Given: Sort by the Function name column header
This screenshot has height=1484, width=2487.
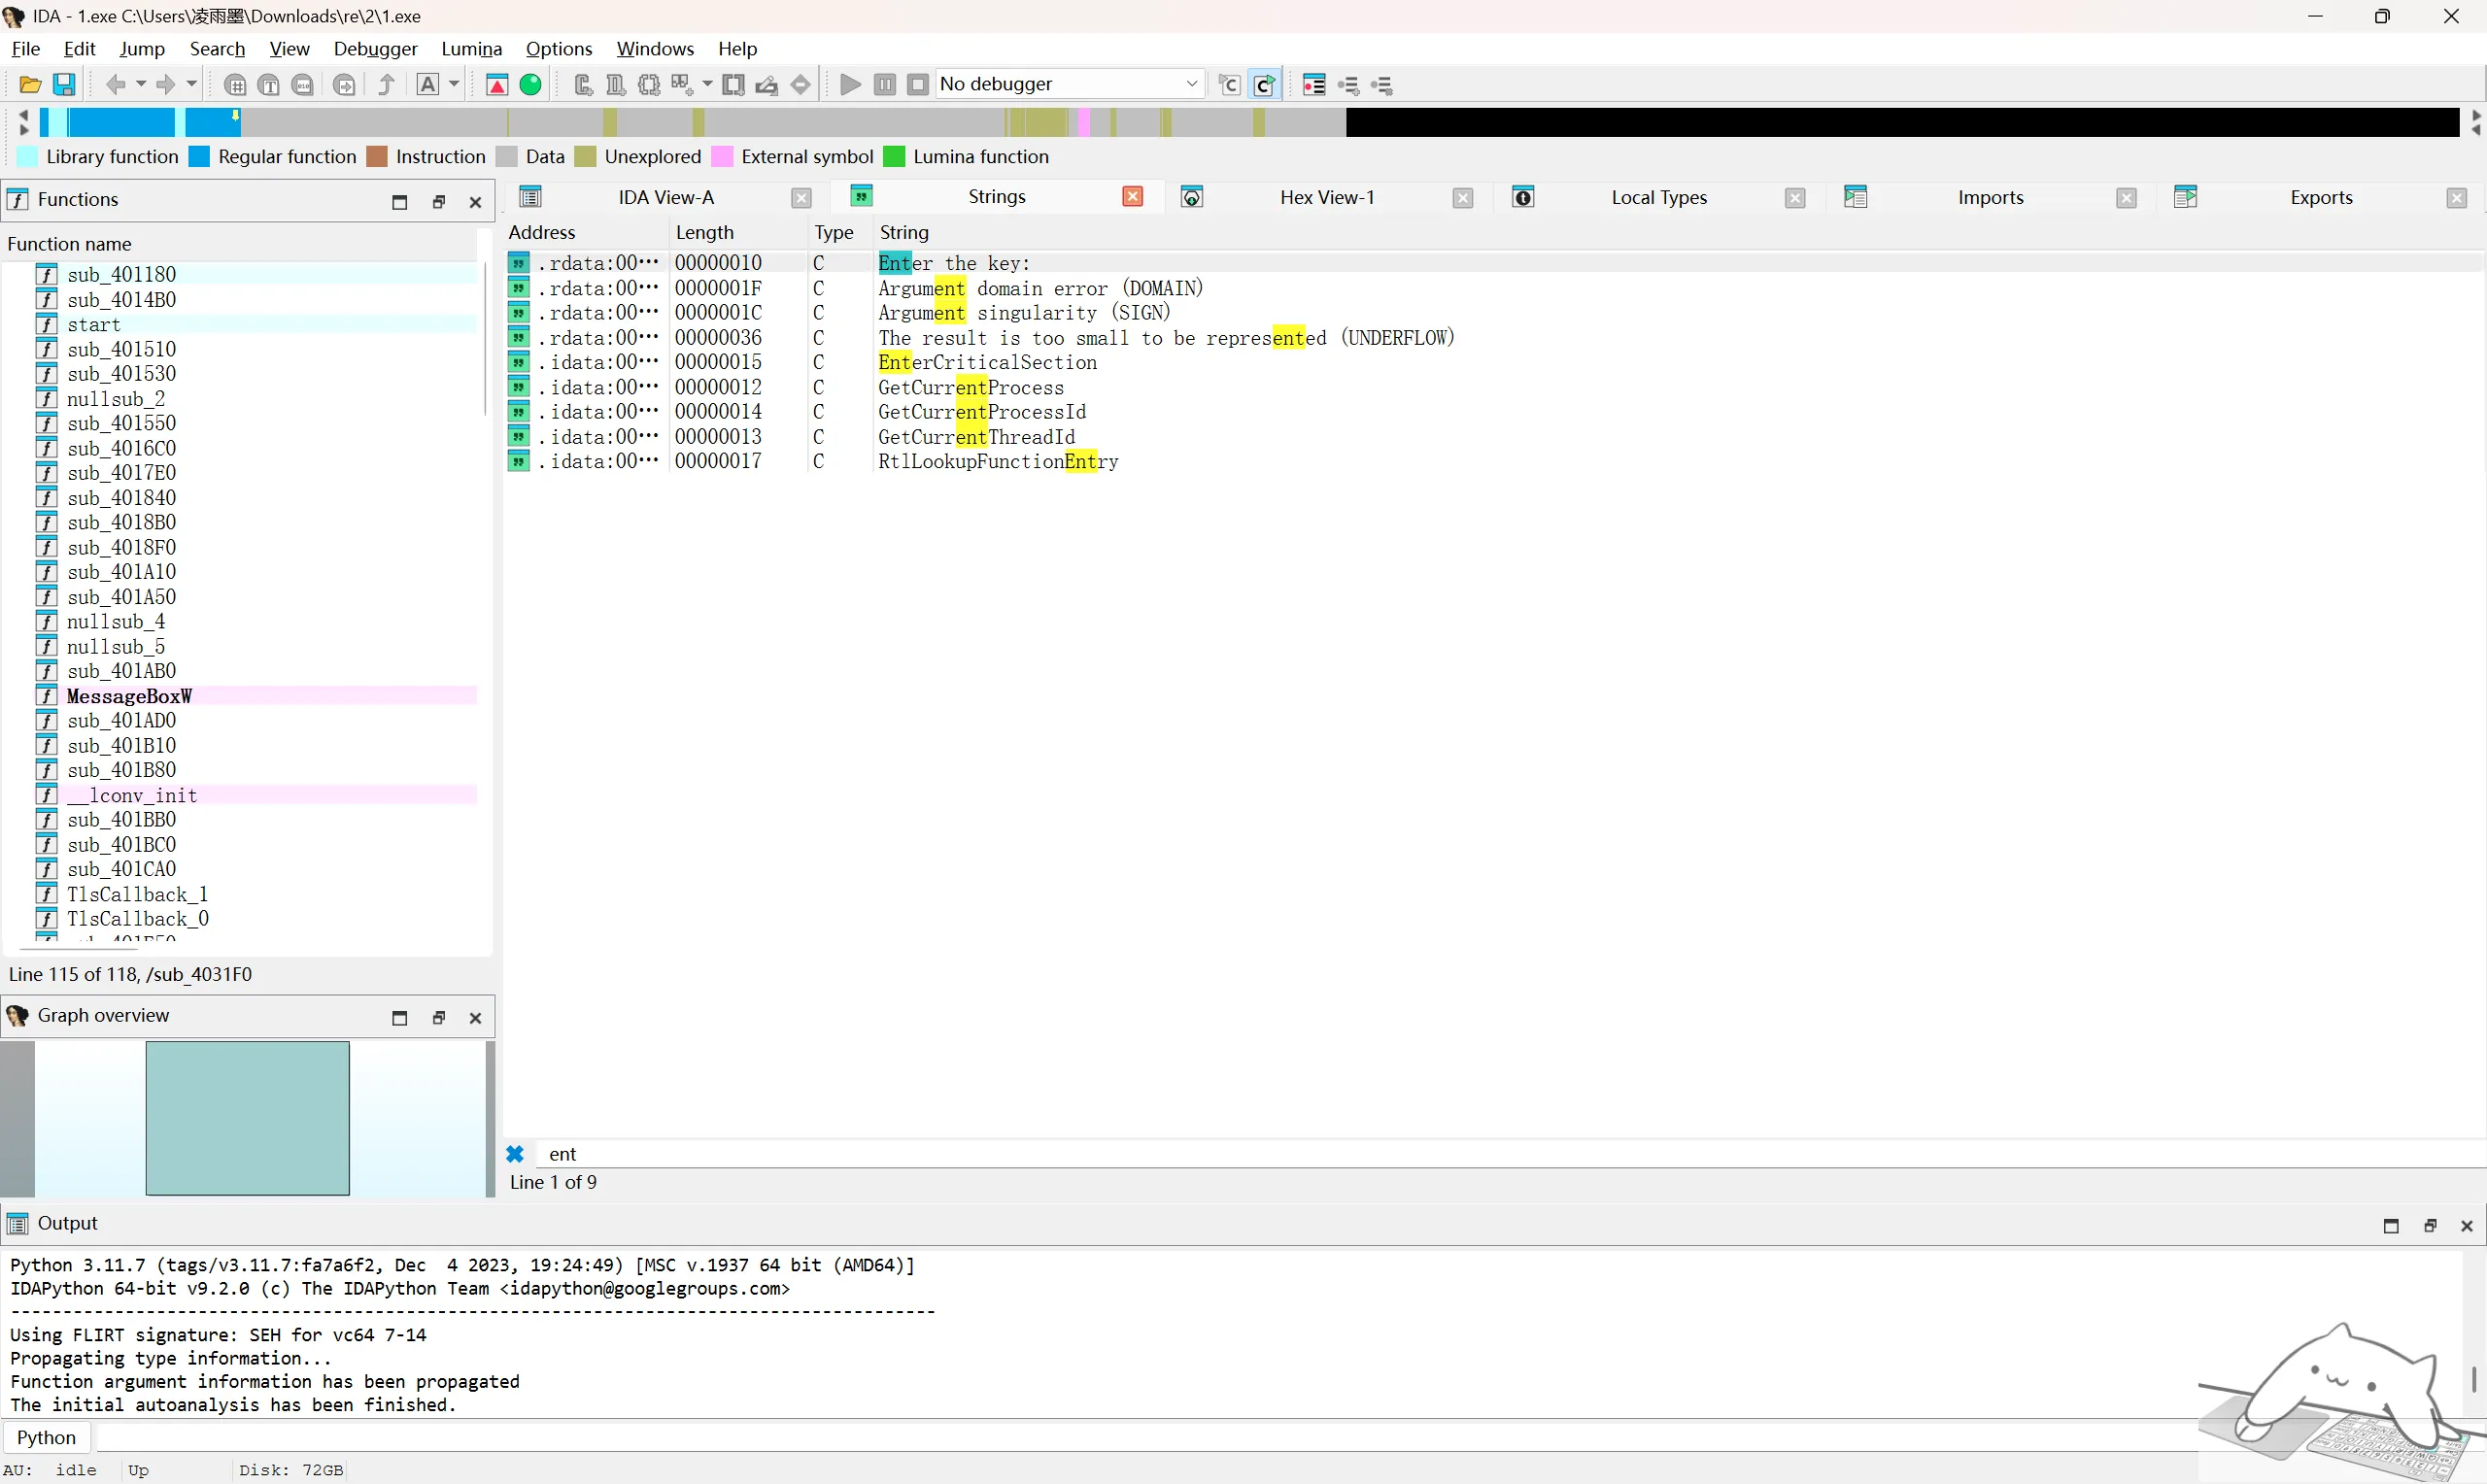Looking at the screenshot, I should (240, 244).
